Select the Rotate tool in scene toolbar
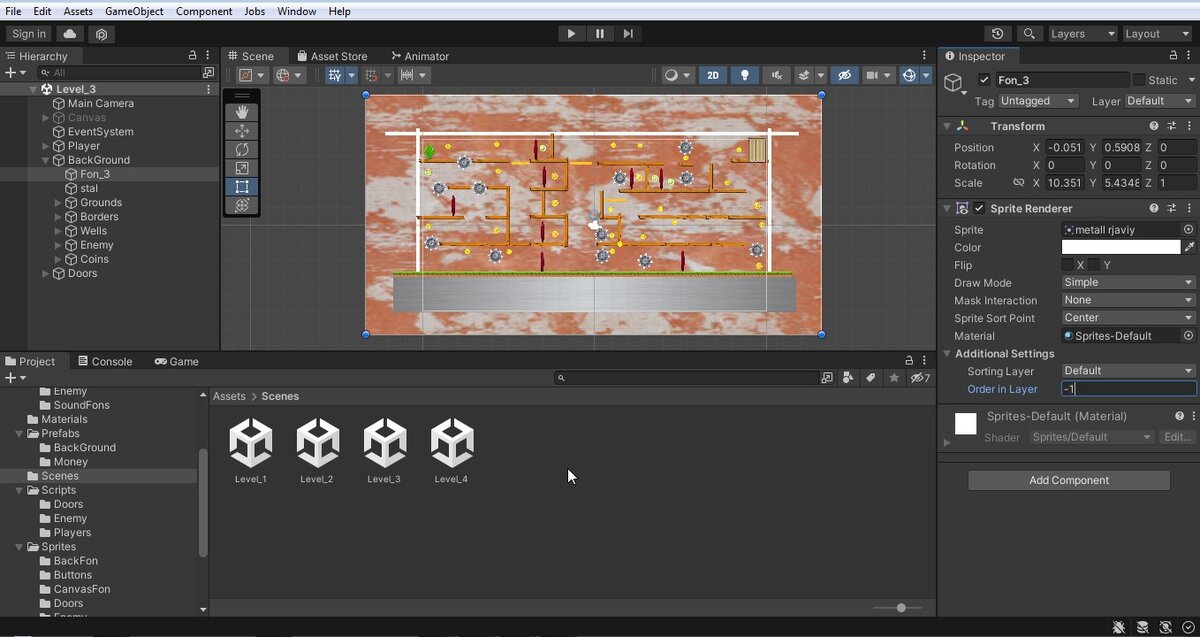 click(x=241, y=150)
